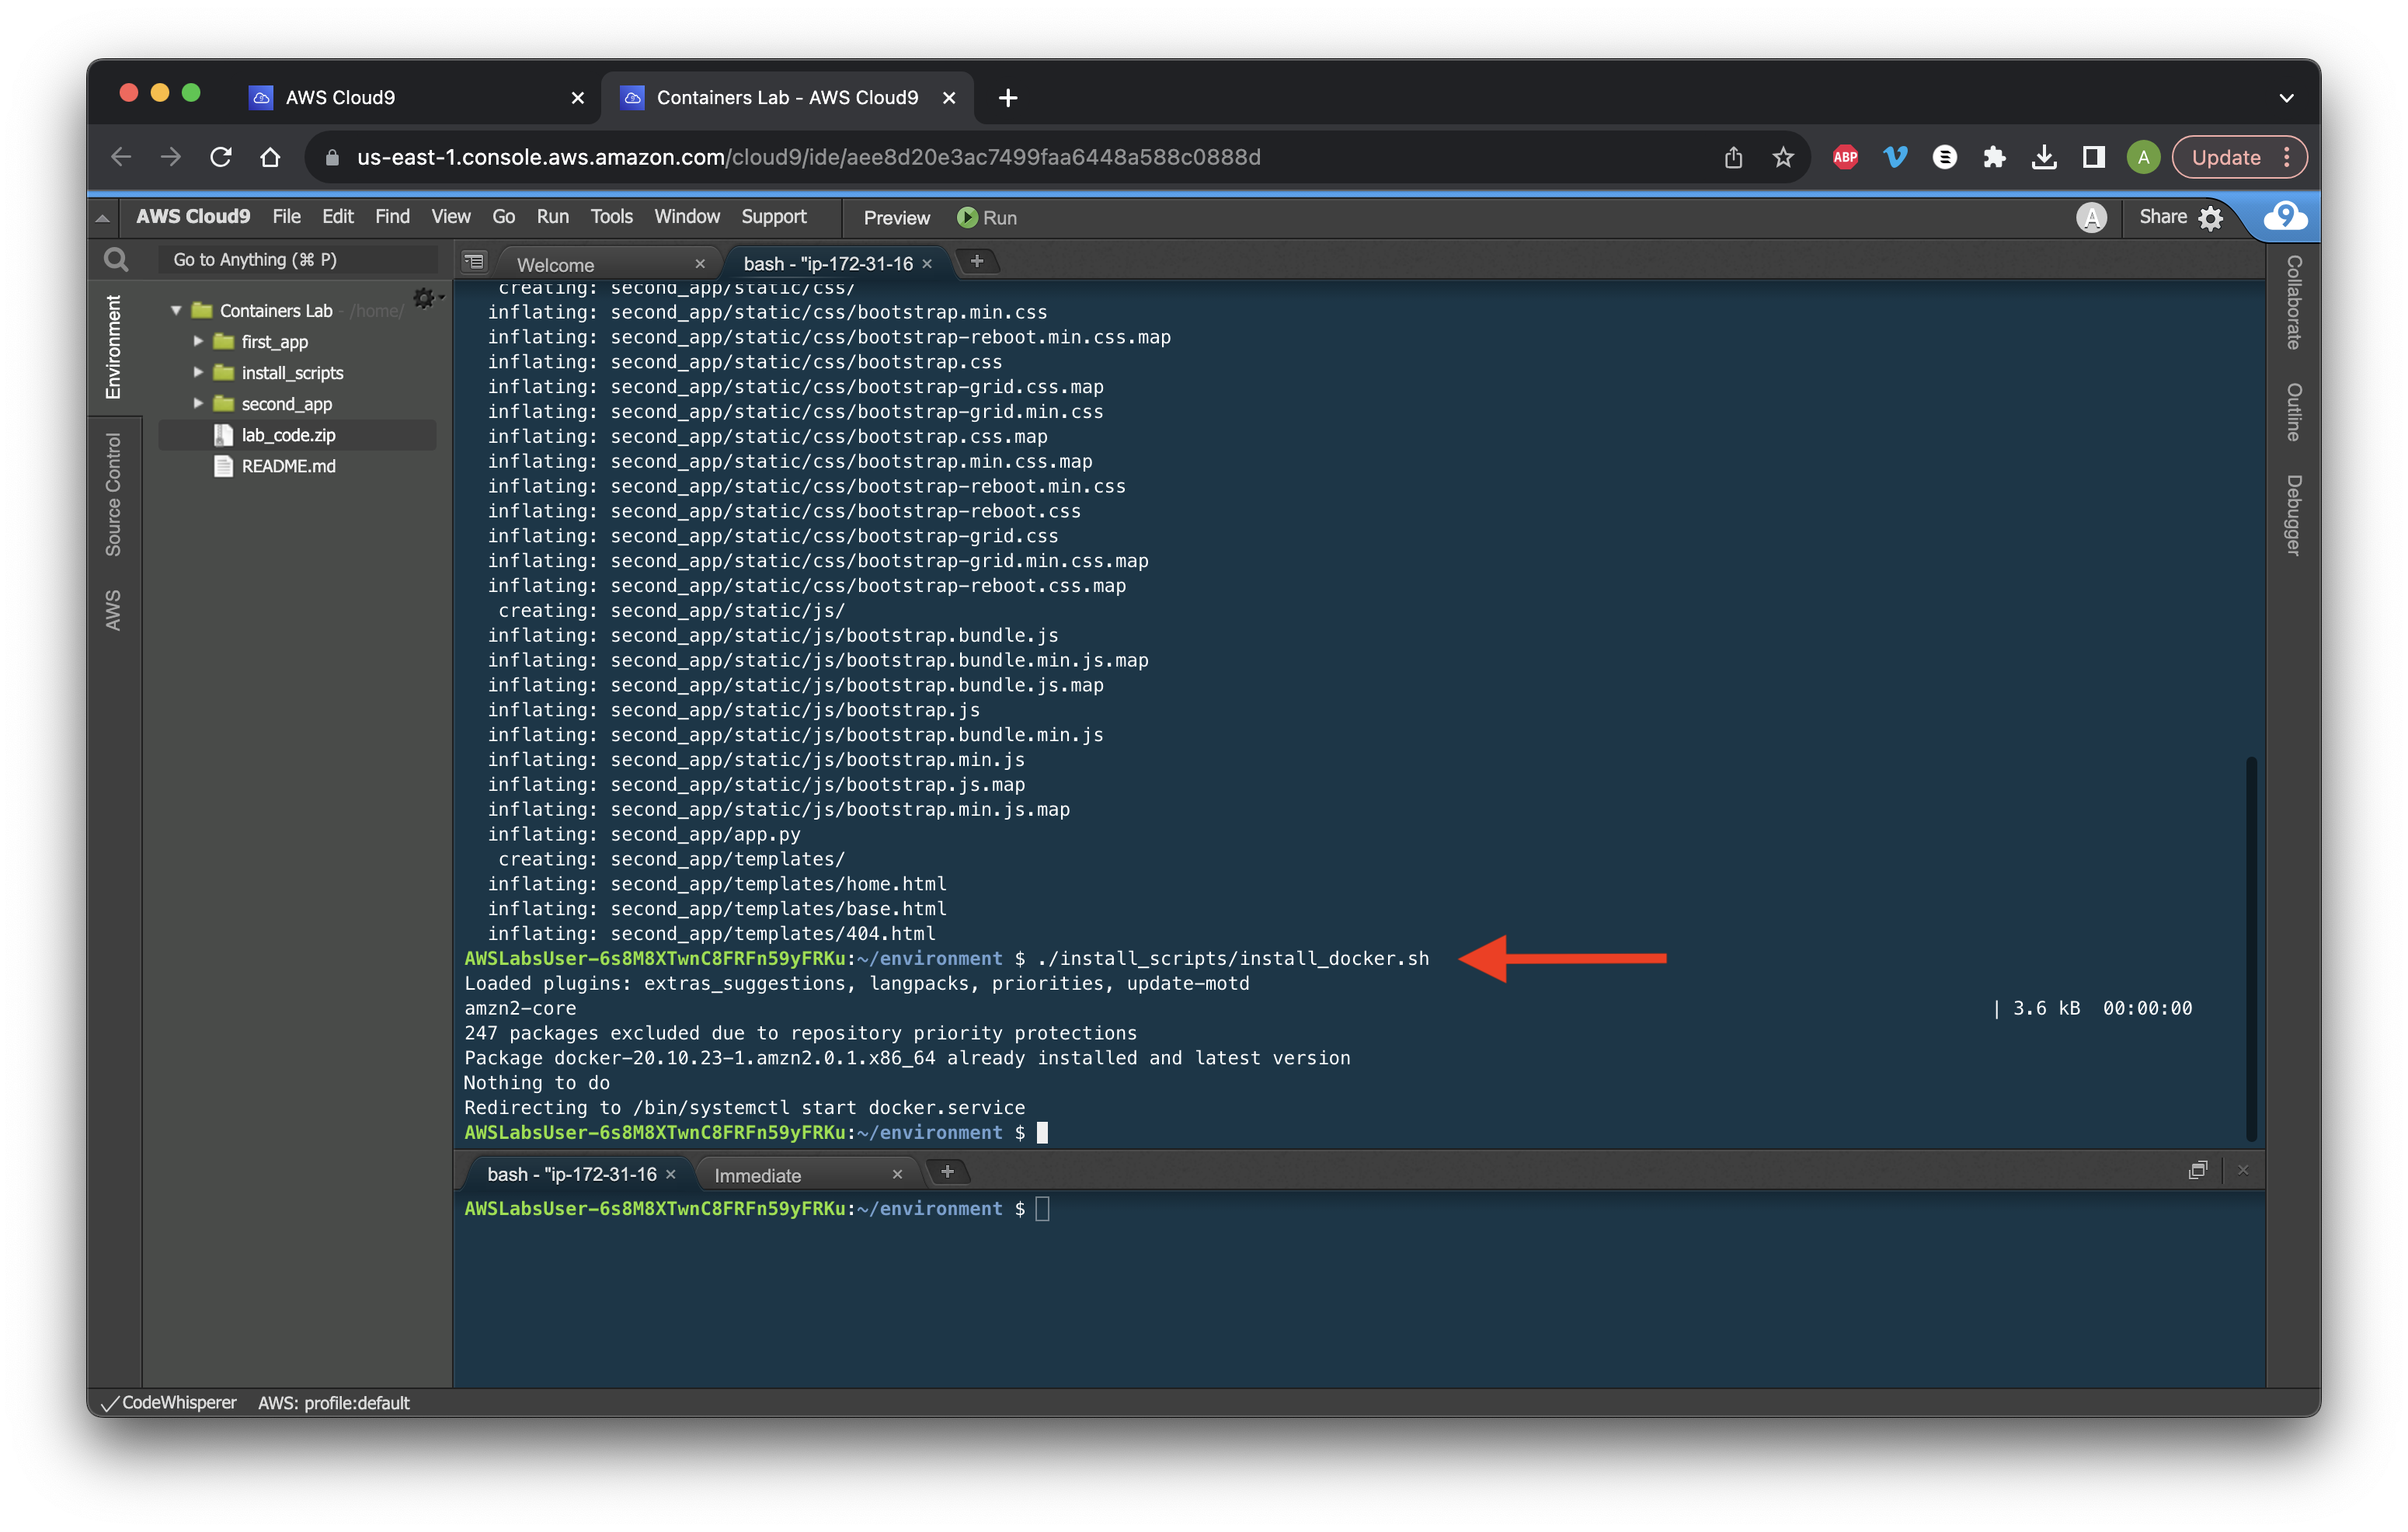Focus the Go to Anything search field
Image resolution: width=2408 pixels, height=1532 pixels.
click(298, 260)
